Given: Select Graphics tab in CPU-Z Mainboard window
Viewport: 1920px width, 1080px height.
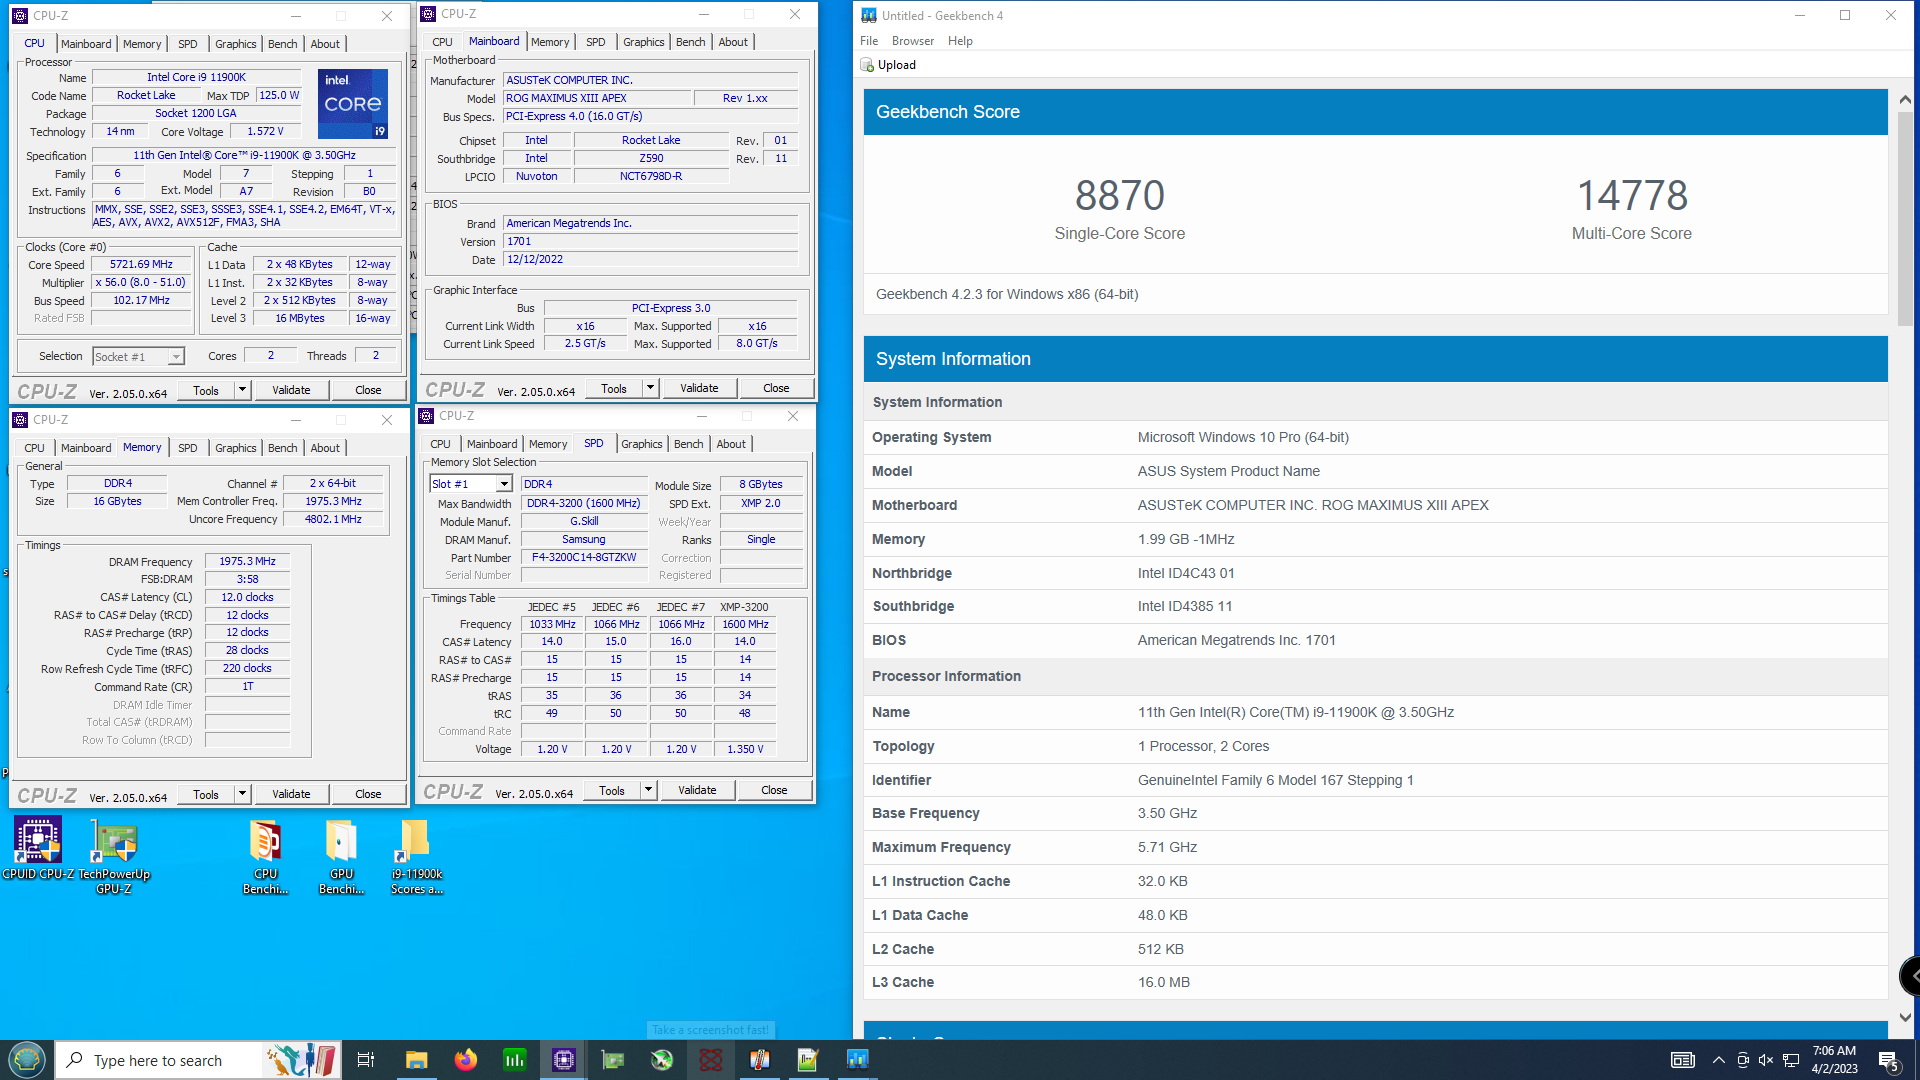Looking at the screenshot, I should [x=643, y=42].
